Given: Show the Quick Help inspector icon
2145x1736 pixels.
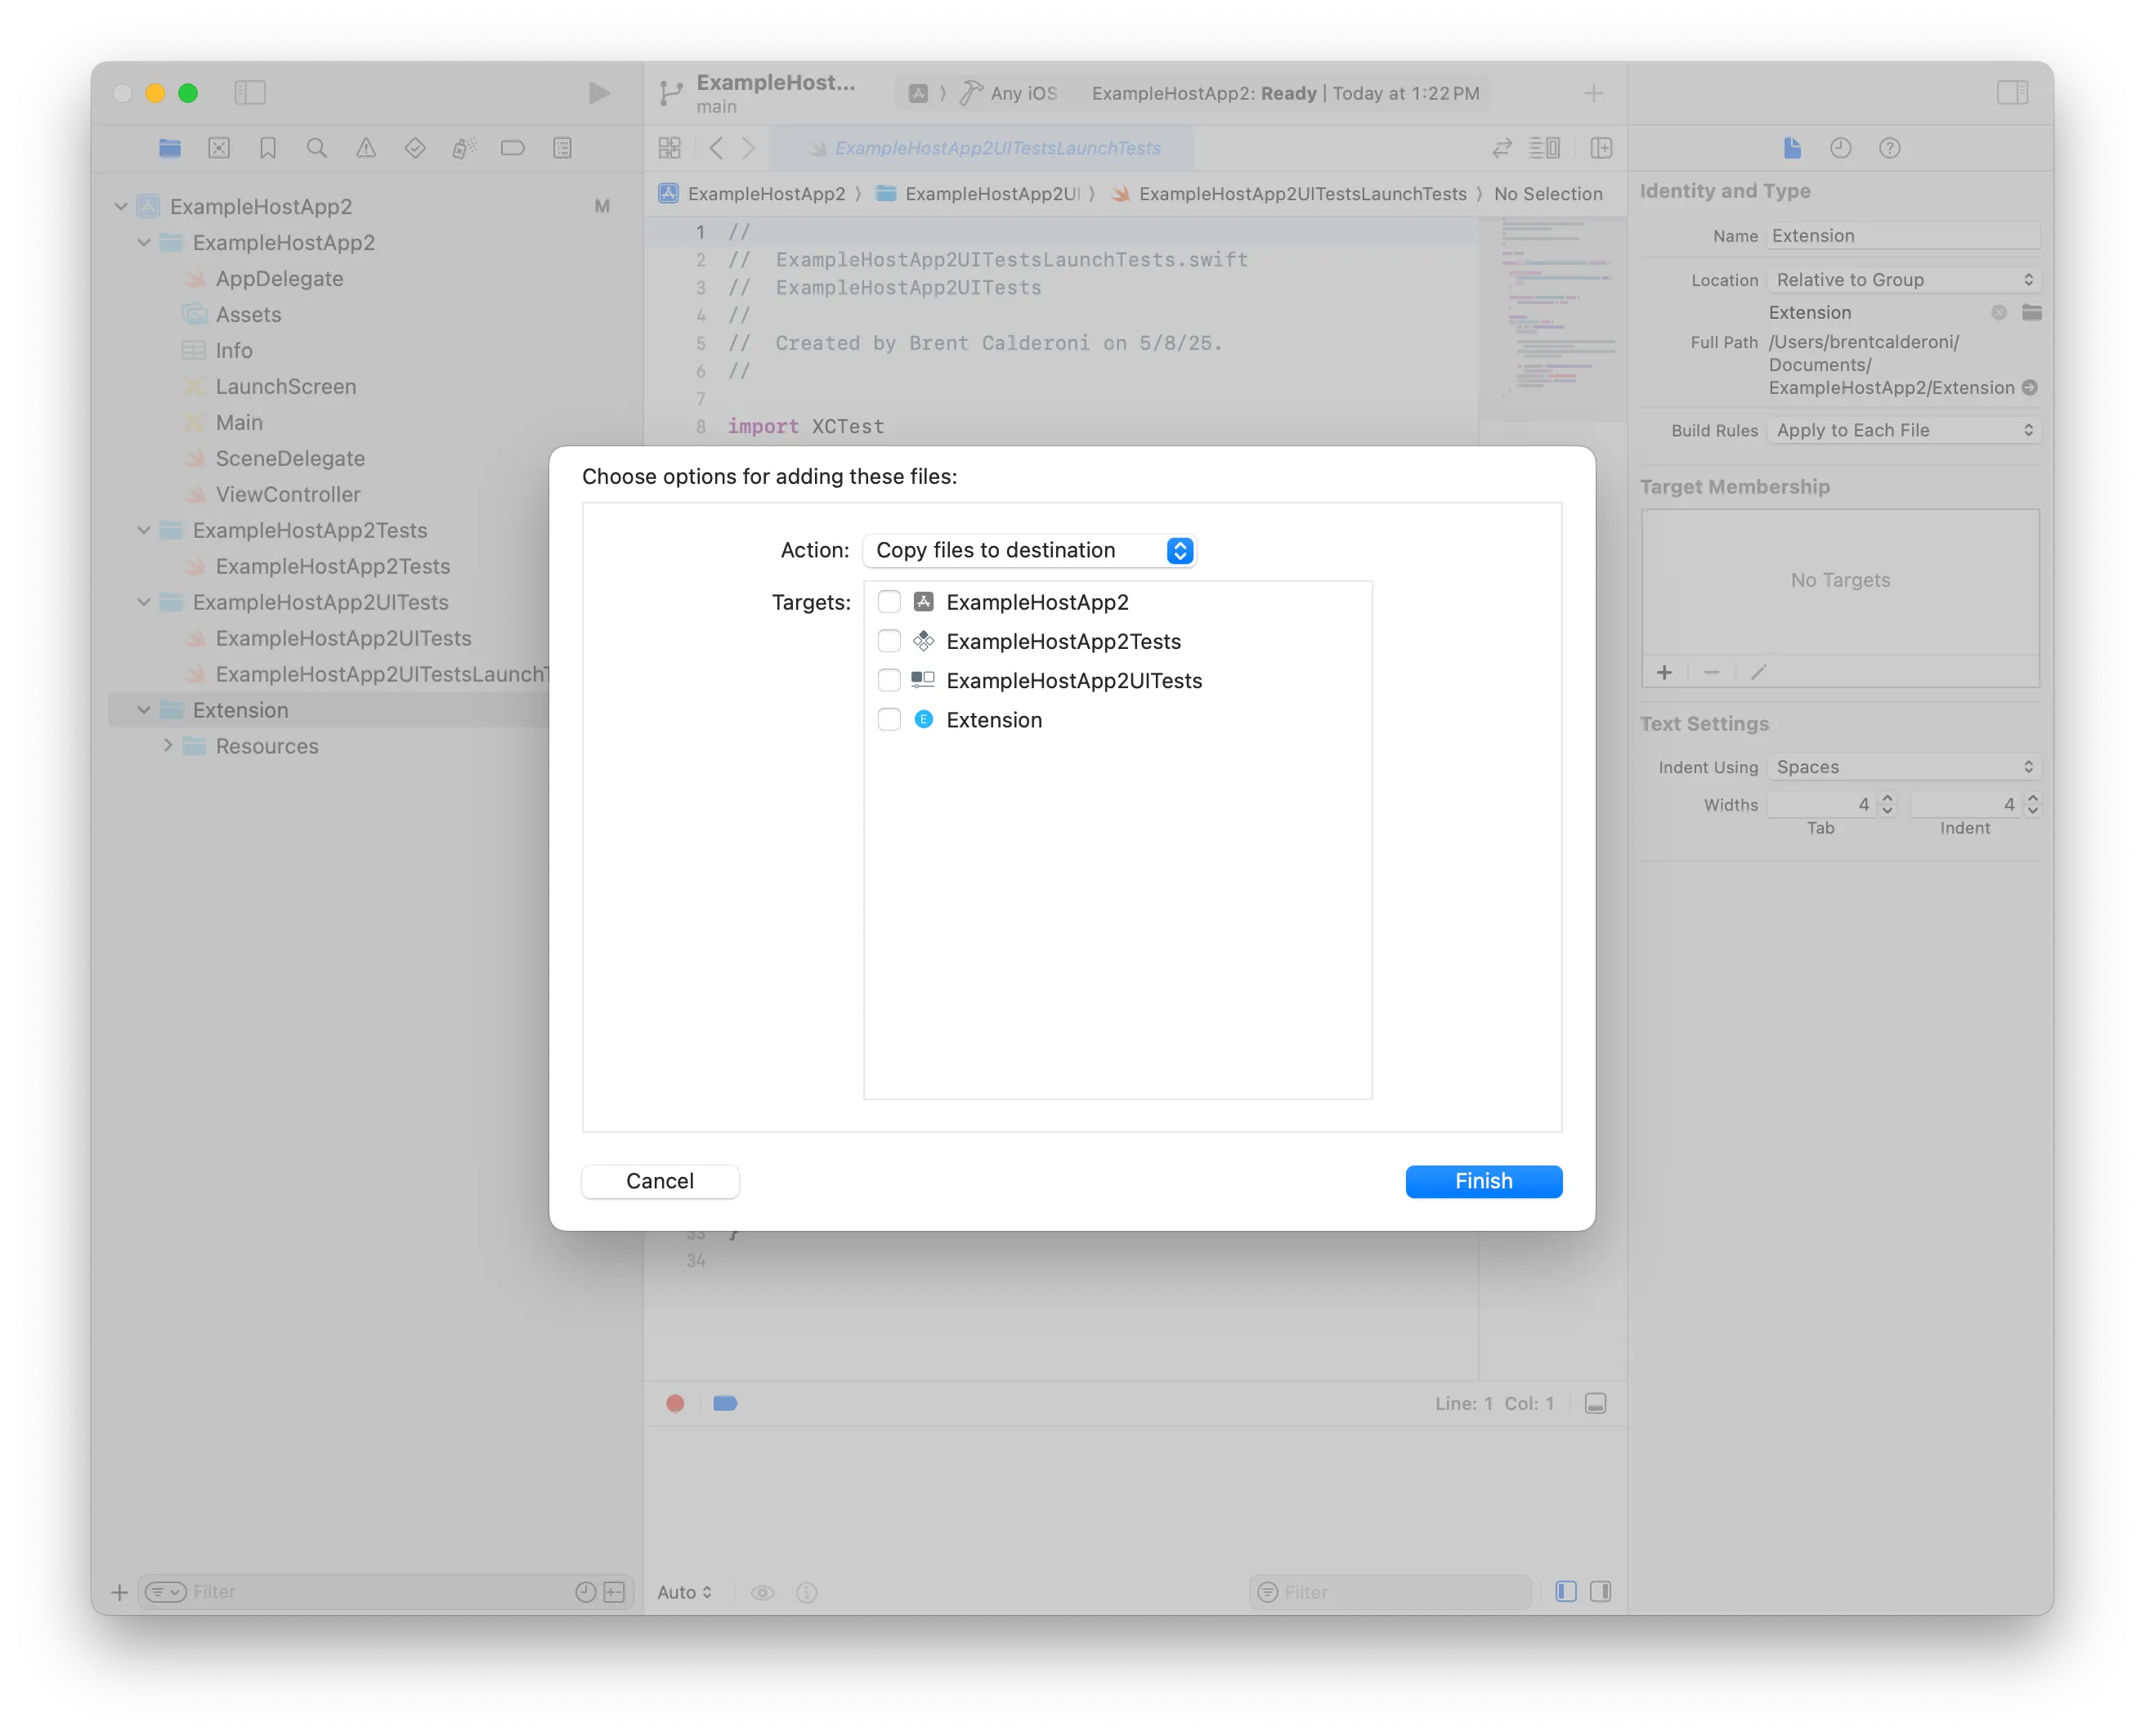Looking at the screenshot, I should pos(1889,148).
